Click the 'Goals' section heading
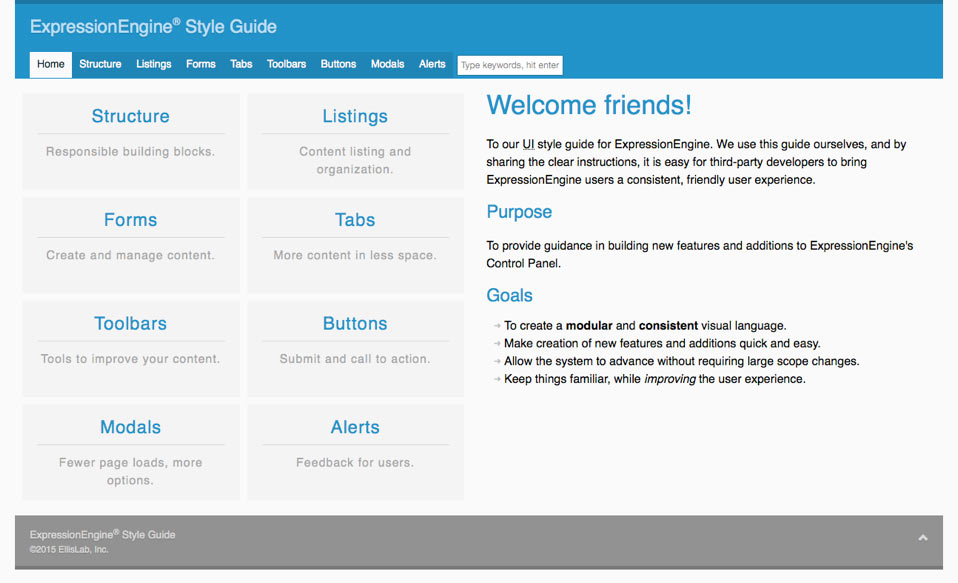Screen dimensions: 958x583 [x=510, y=296]
